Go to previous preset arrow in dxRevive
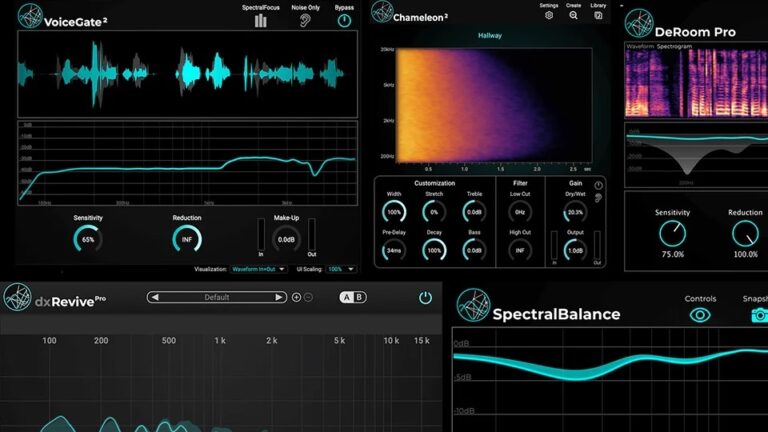The height and width of the screenshot is (432, 768). click(155, 297)
